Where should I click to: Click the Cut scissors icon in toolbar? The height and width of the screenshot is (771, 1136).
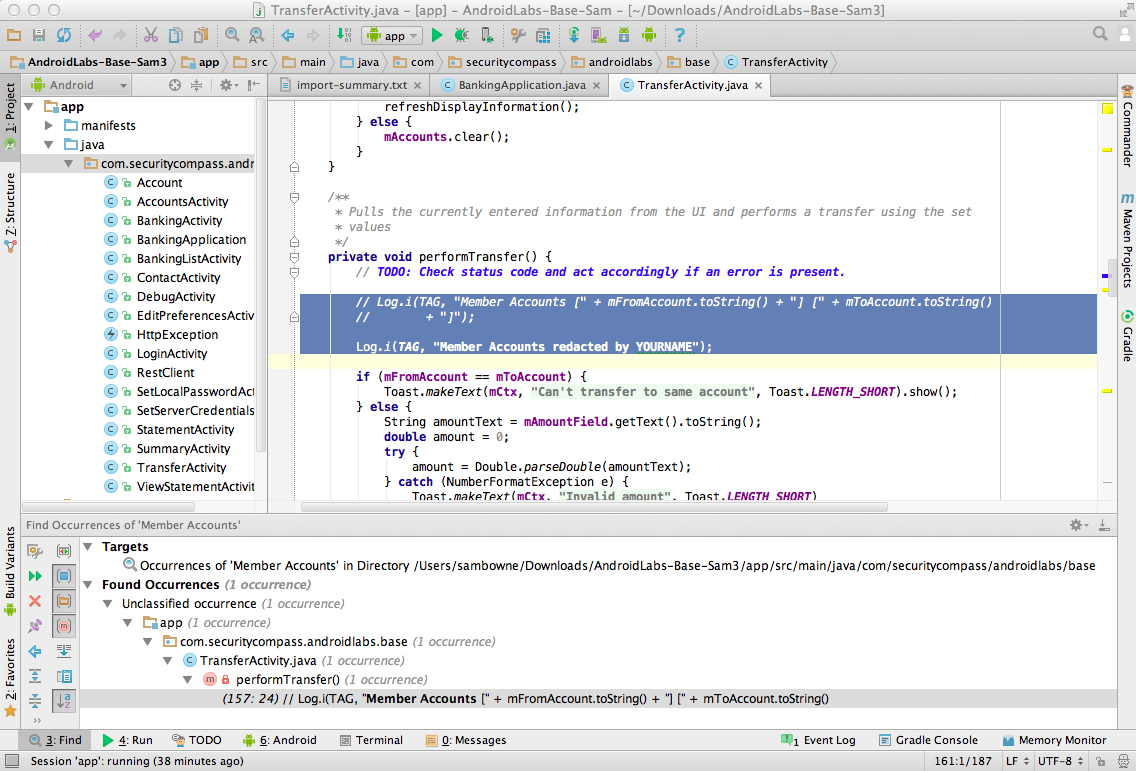tap(150, 35)
